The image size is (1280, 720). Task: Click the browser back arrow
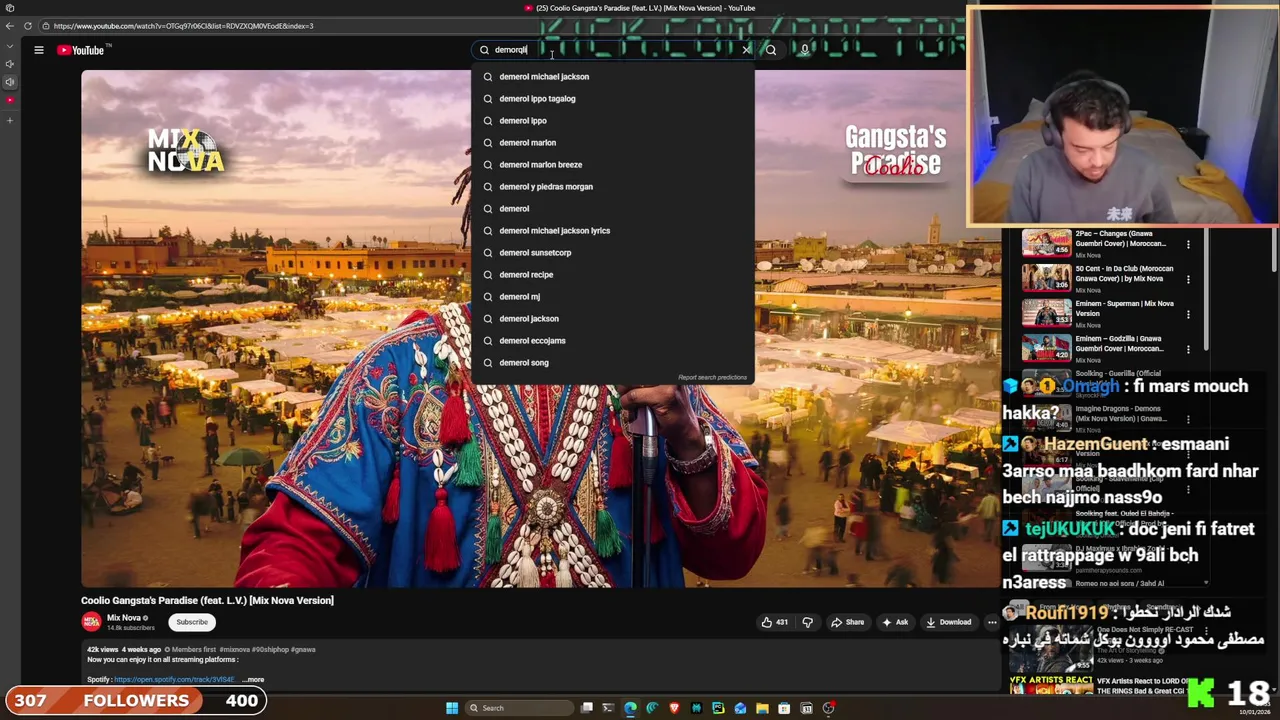tap(9, 26)
